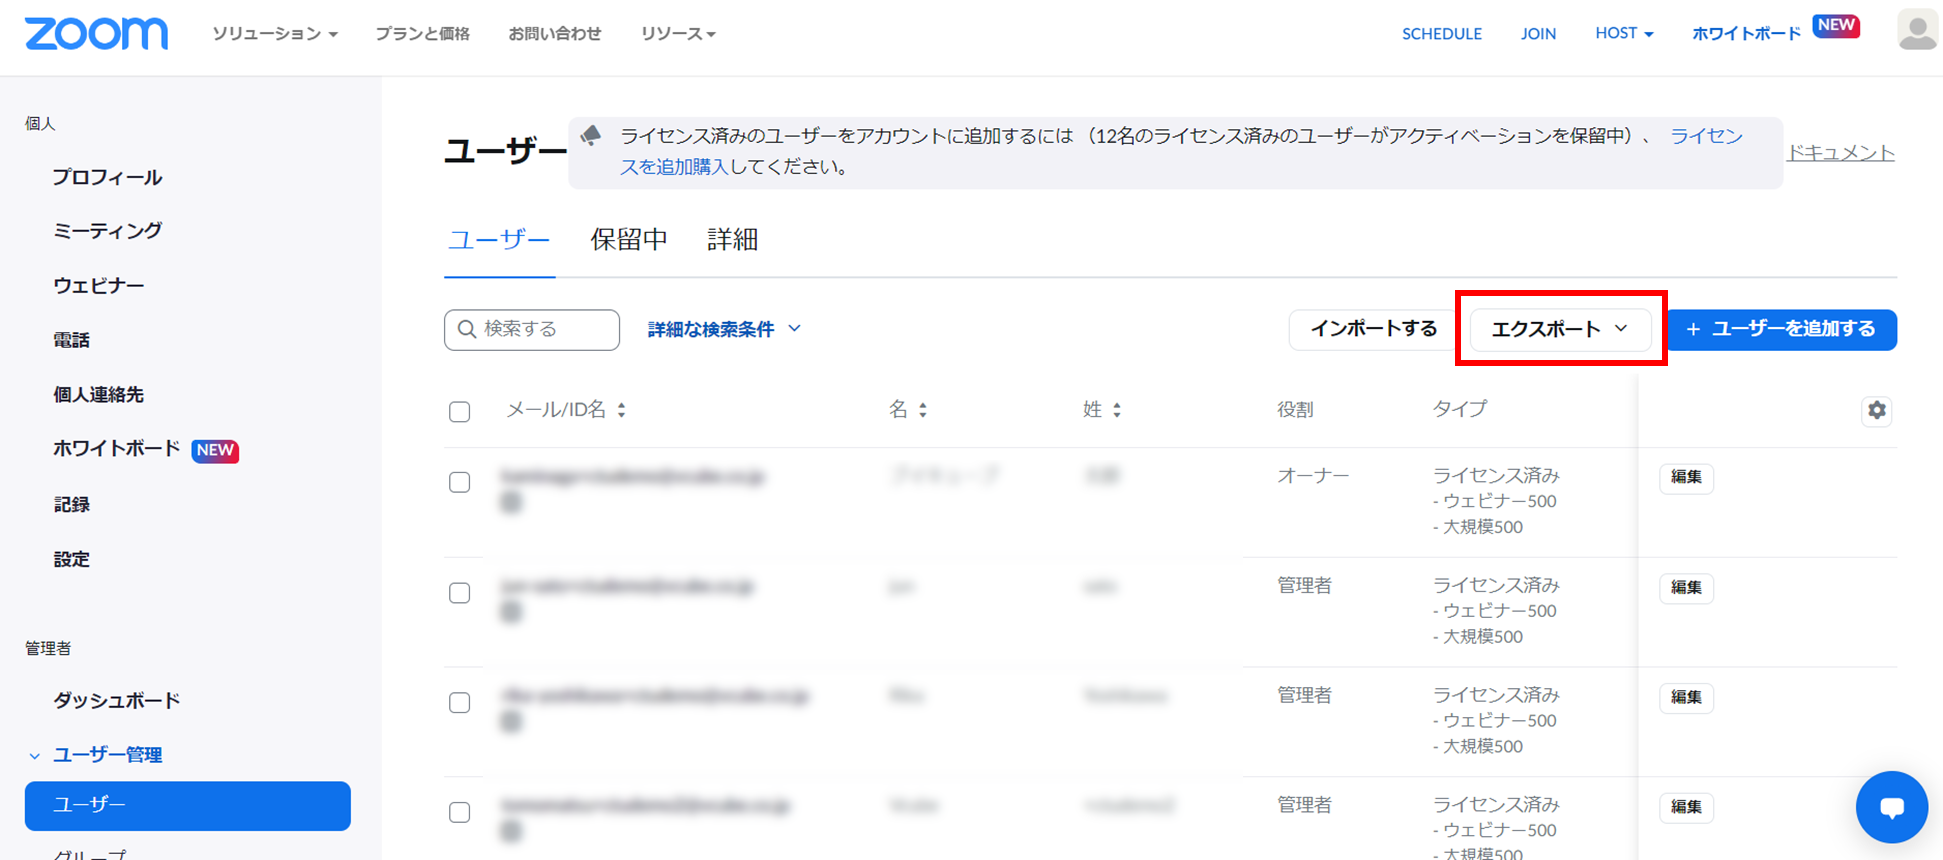This screenshot has height=860, width=1943.
Task: Click インポートする button
Action: (1374, 329)
